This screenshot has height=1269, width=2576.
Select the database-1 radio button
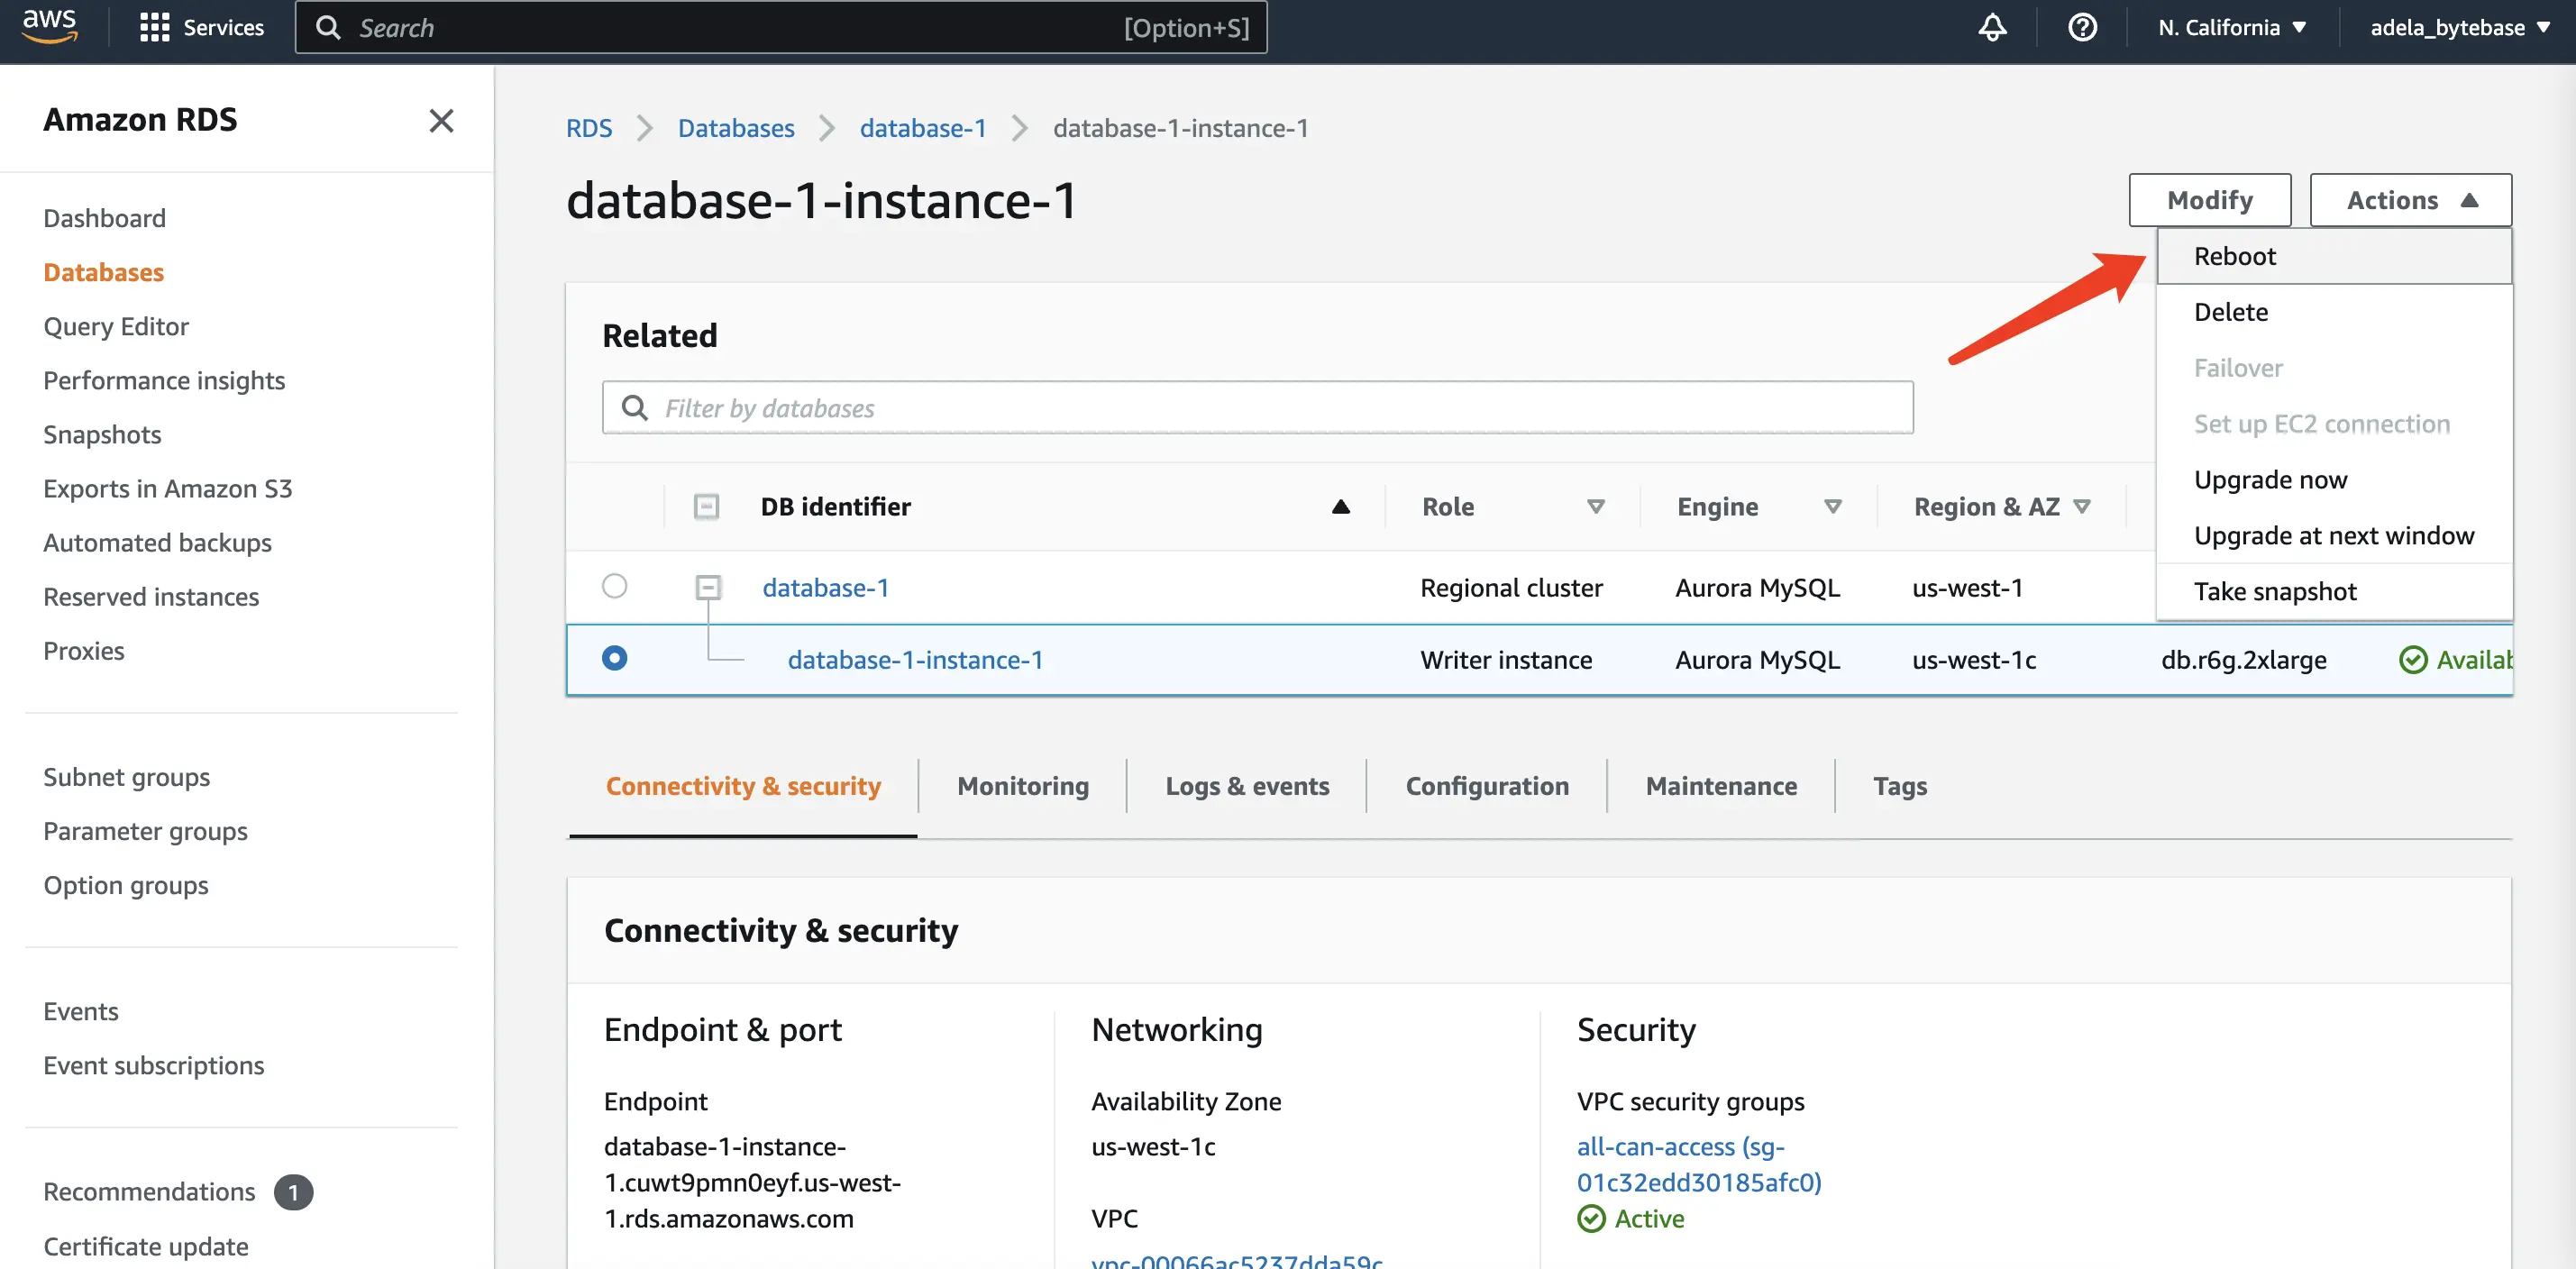tap(615, 586)
